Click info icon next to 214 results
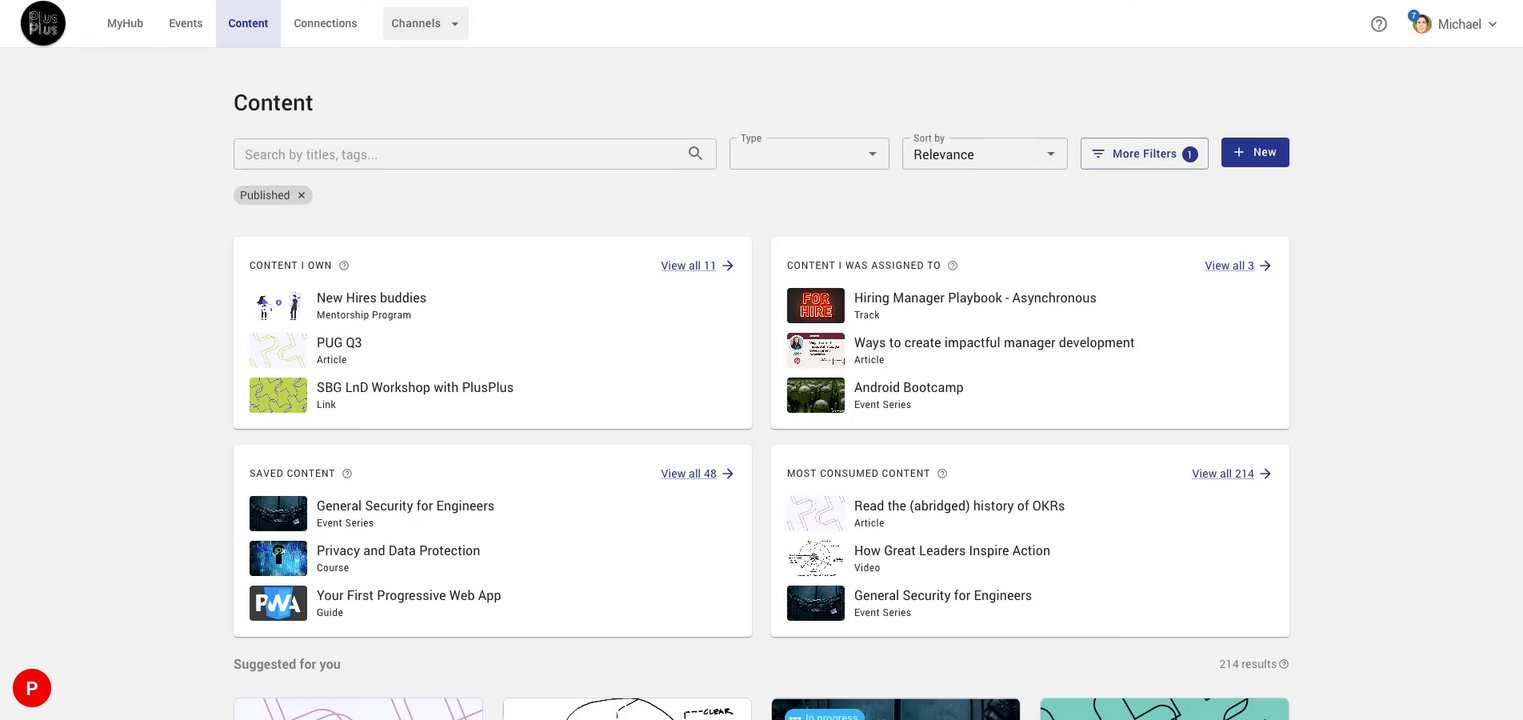The width and height of the screenshot is (1523, 720). tap(1284, 664)
